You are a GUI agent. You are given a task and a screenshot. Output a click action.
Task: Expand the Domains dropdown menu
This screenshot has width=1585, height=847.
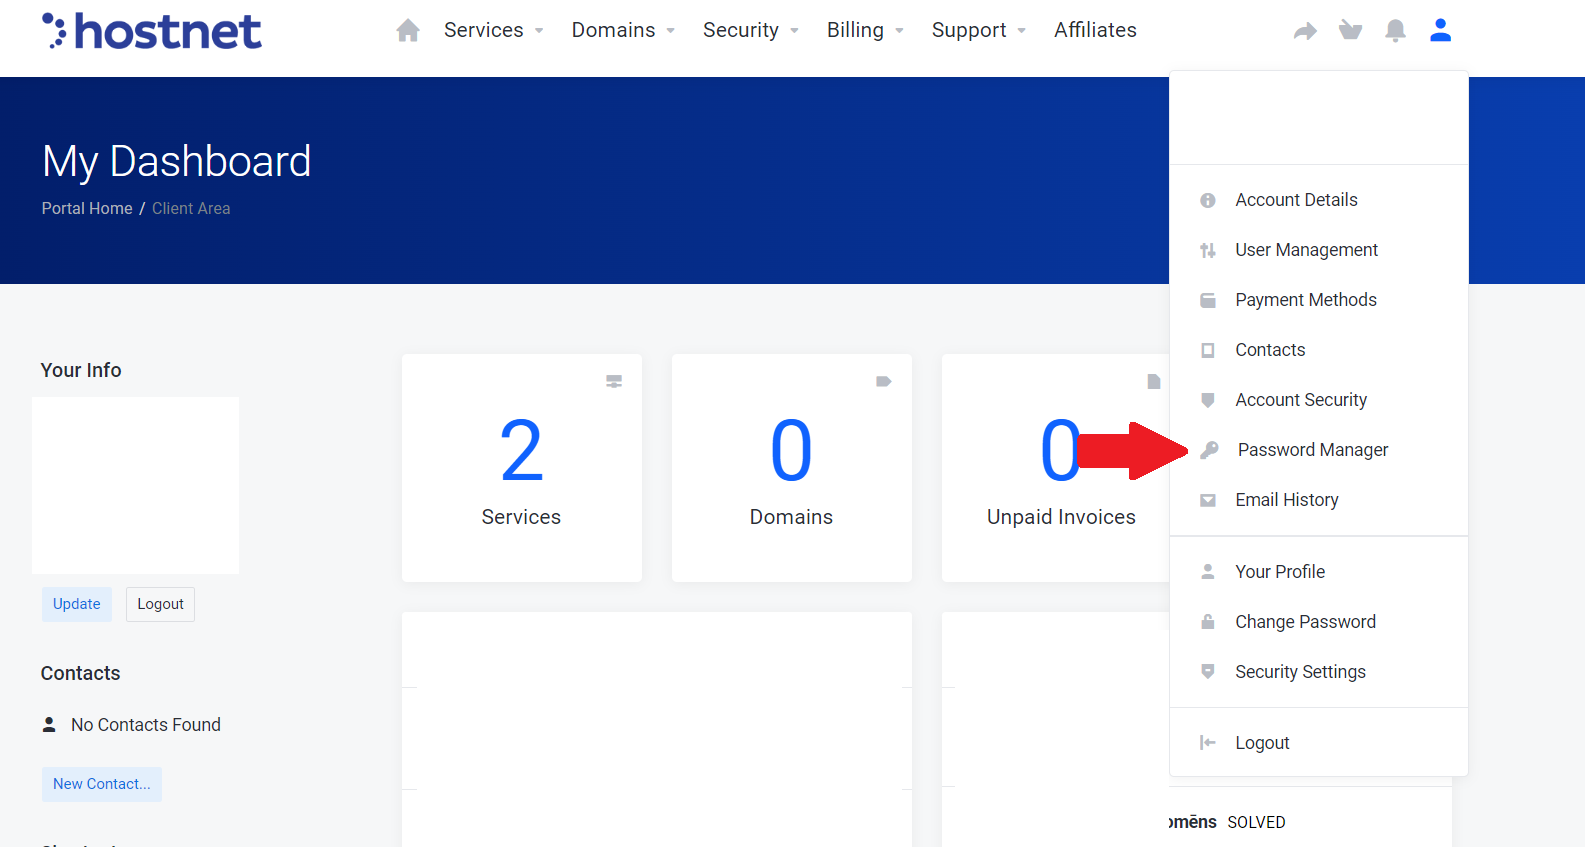(x=623, y=30)
